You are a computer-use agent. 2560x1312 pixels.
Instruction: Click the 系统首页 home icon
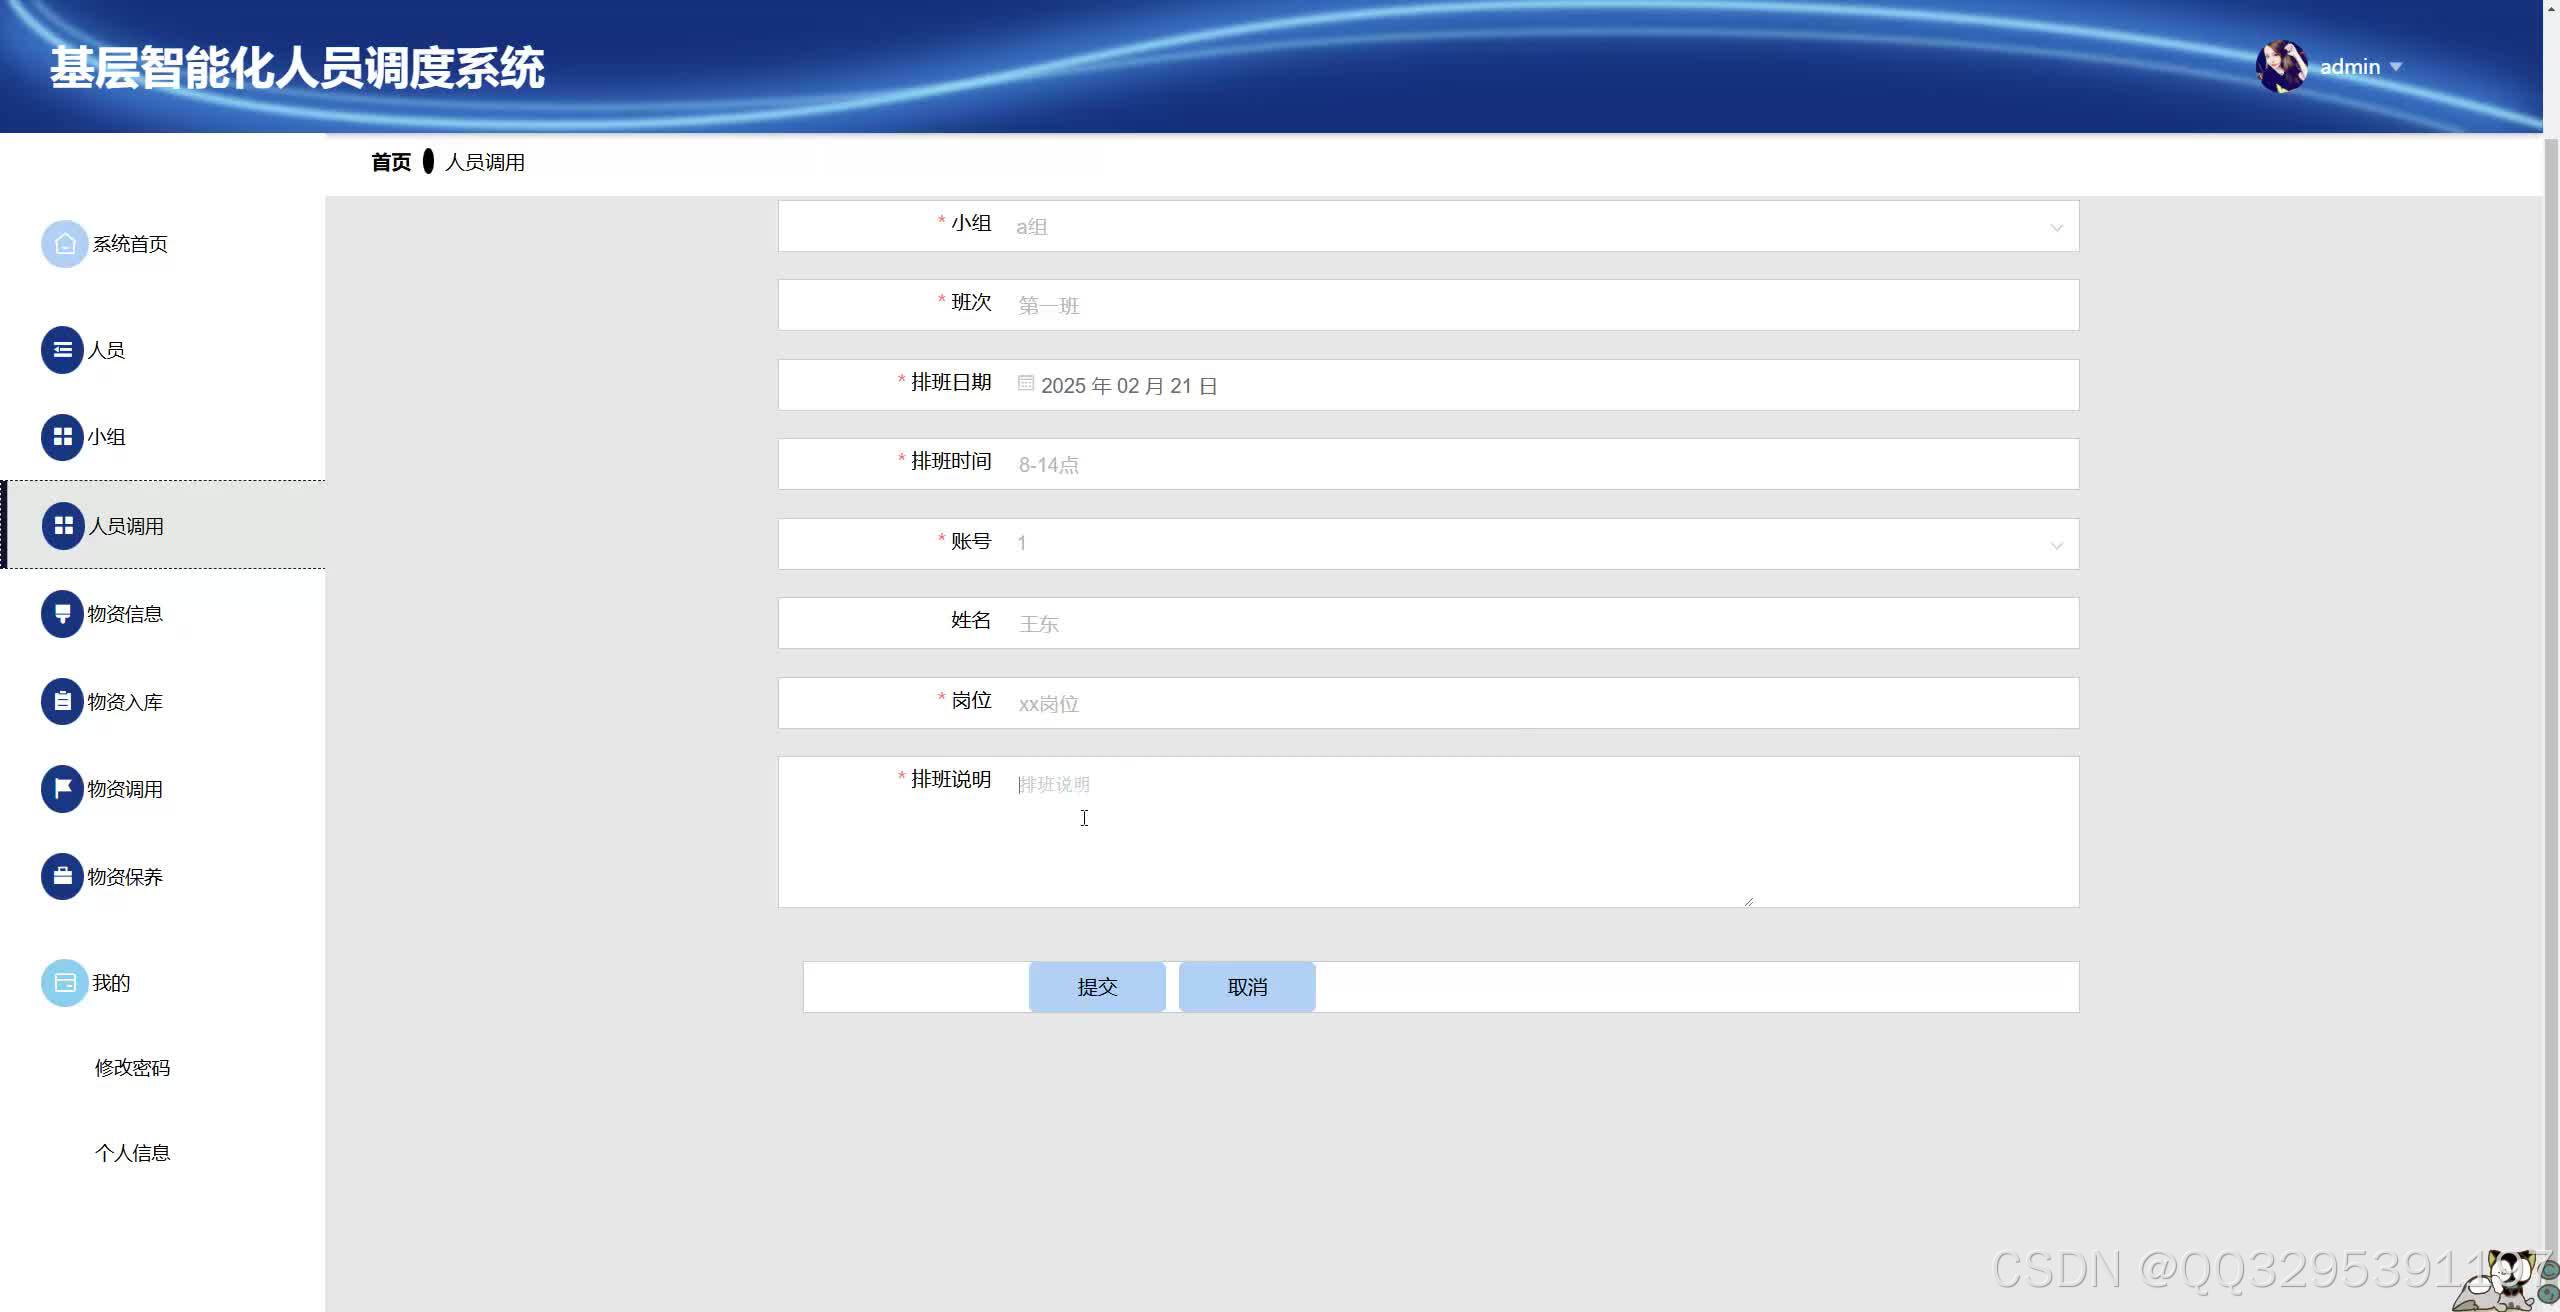coord(63,243)
